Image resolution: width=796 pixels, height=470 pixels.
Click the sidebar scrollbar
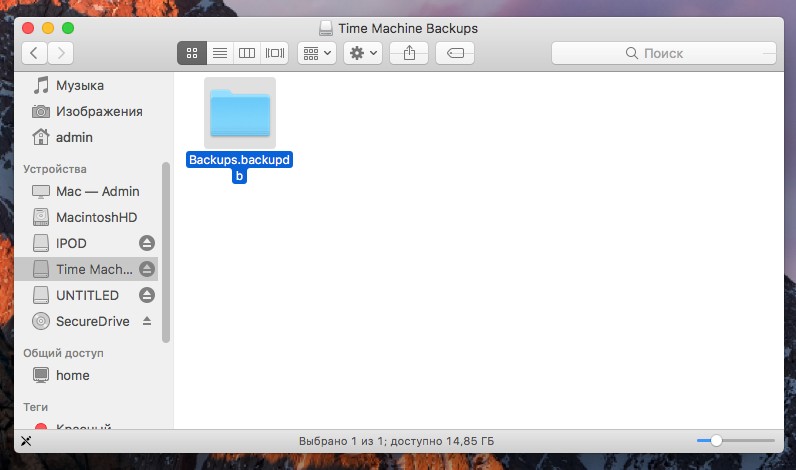click(165, 252)
